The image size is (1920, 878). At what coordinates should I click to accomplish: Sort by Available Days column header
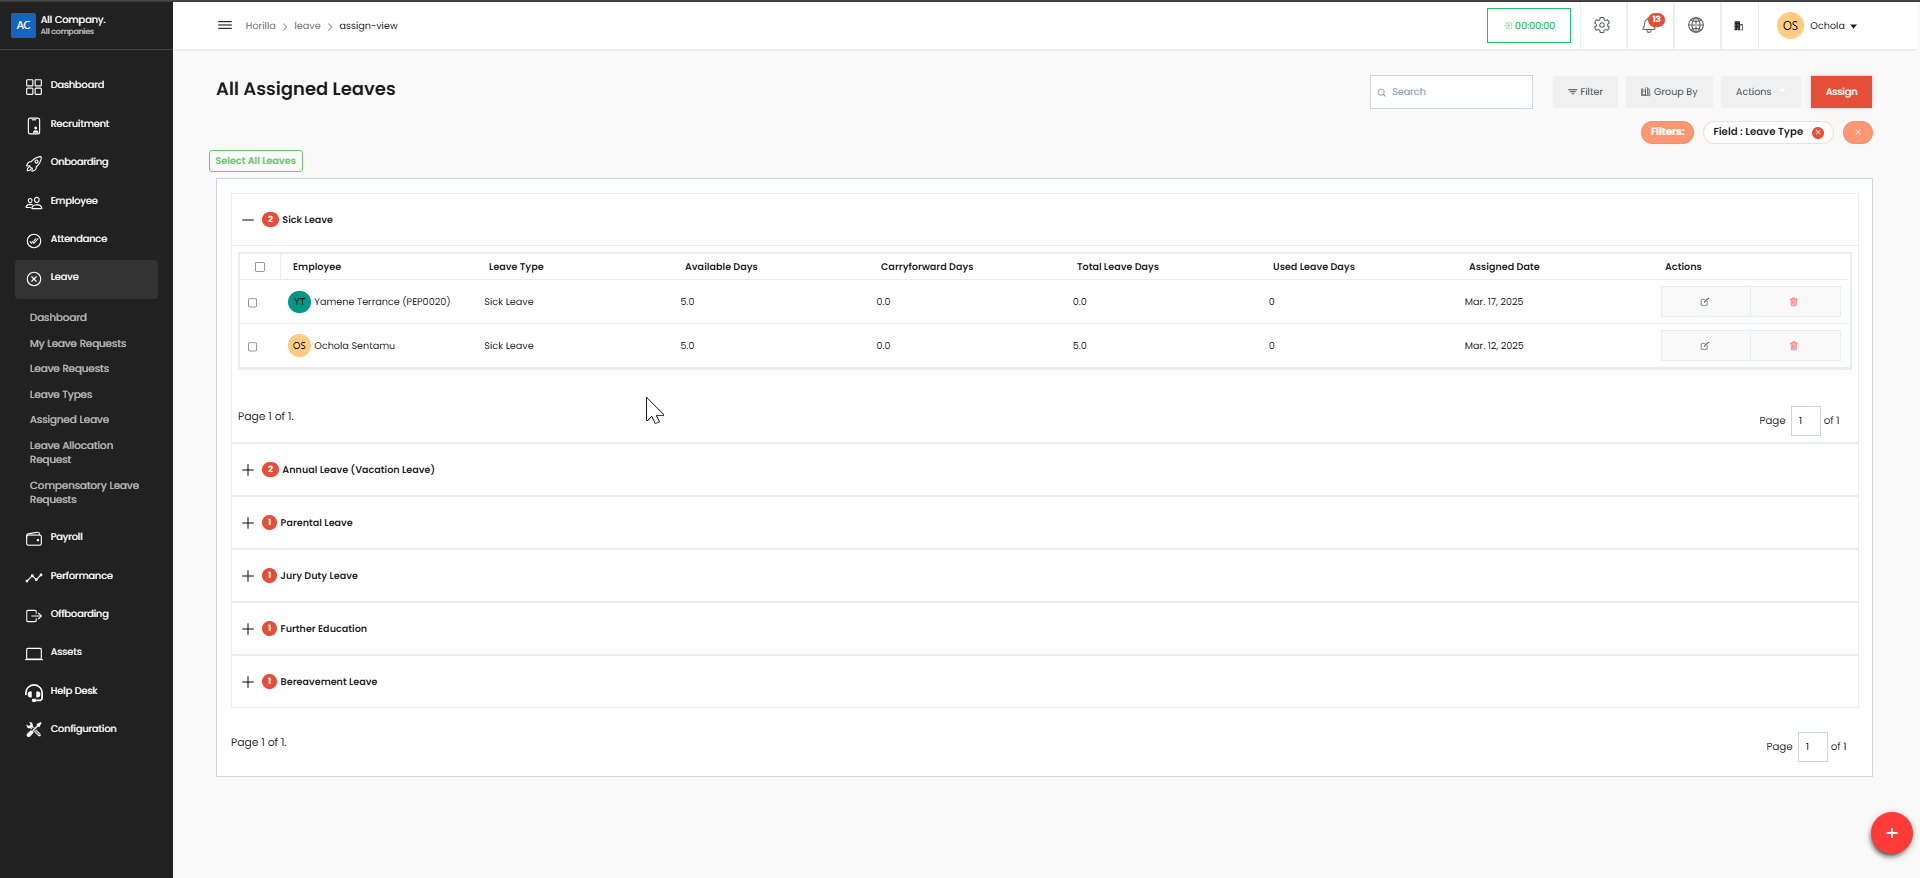pyautogui.click(x=721, y=267)
